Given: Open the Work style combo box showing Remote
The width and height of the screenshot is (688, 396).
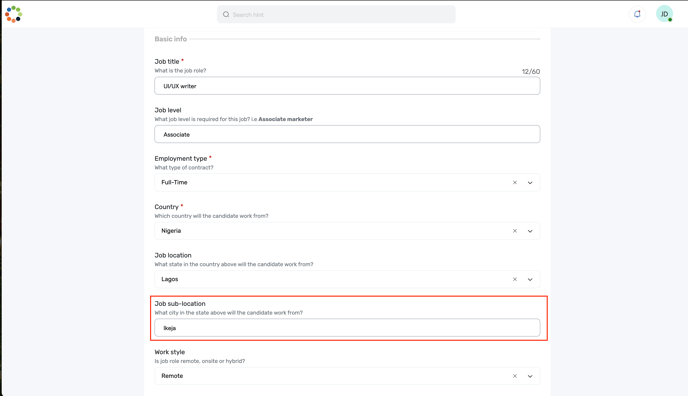Looking at the screenshot, I should click(347, 376).
